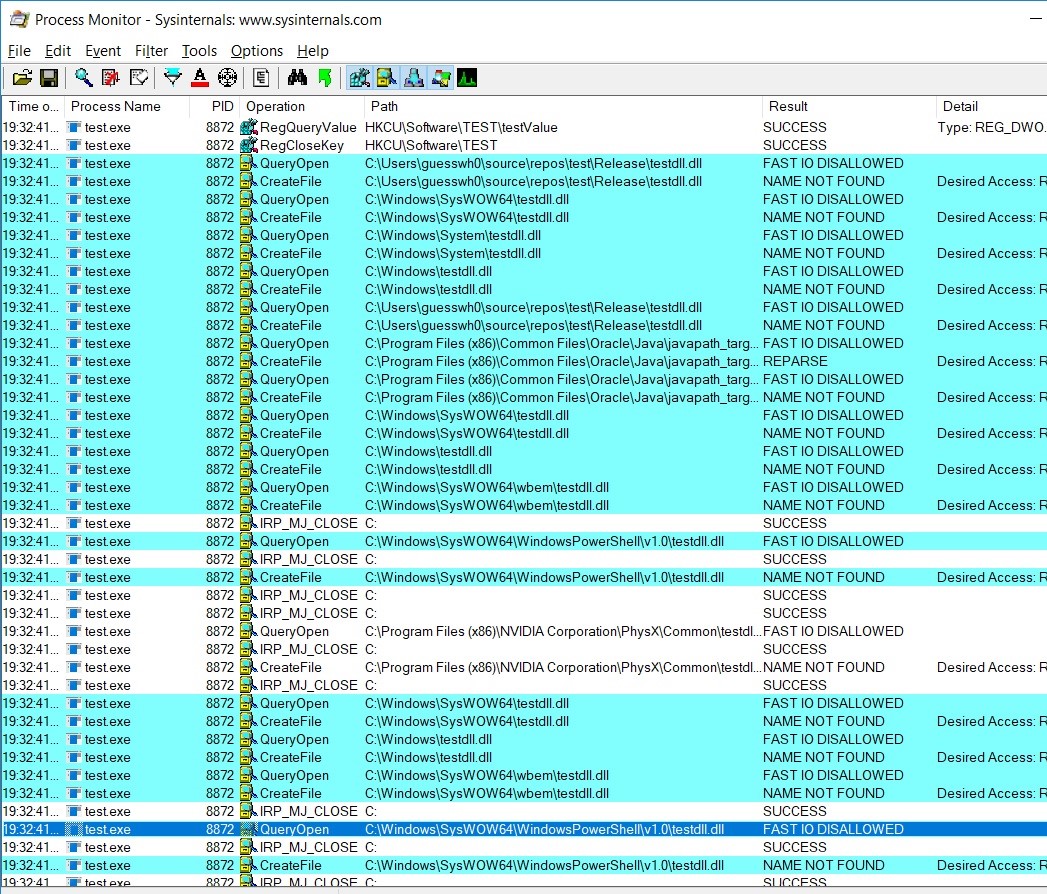Viewport: 1047px width, 894px height.
Task: Open the Tools menu
Action: pos(199,51)
